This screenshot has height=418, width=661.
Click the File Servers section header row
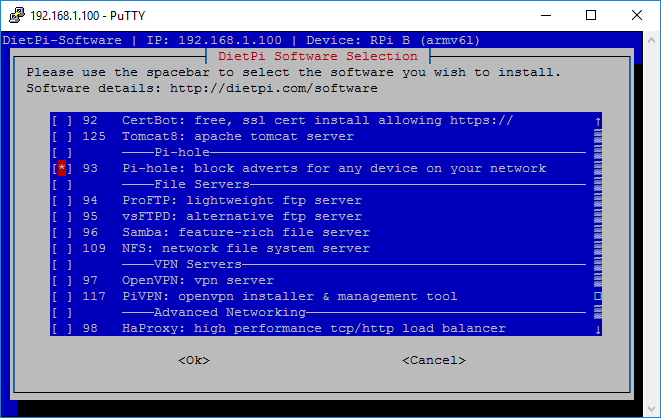coord(320,185)
